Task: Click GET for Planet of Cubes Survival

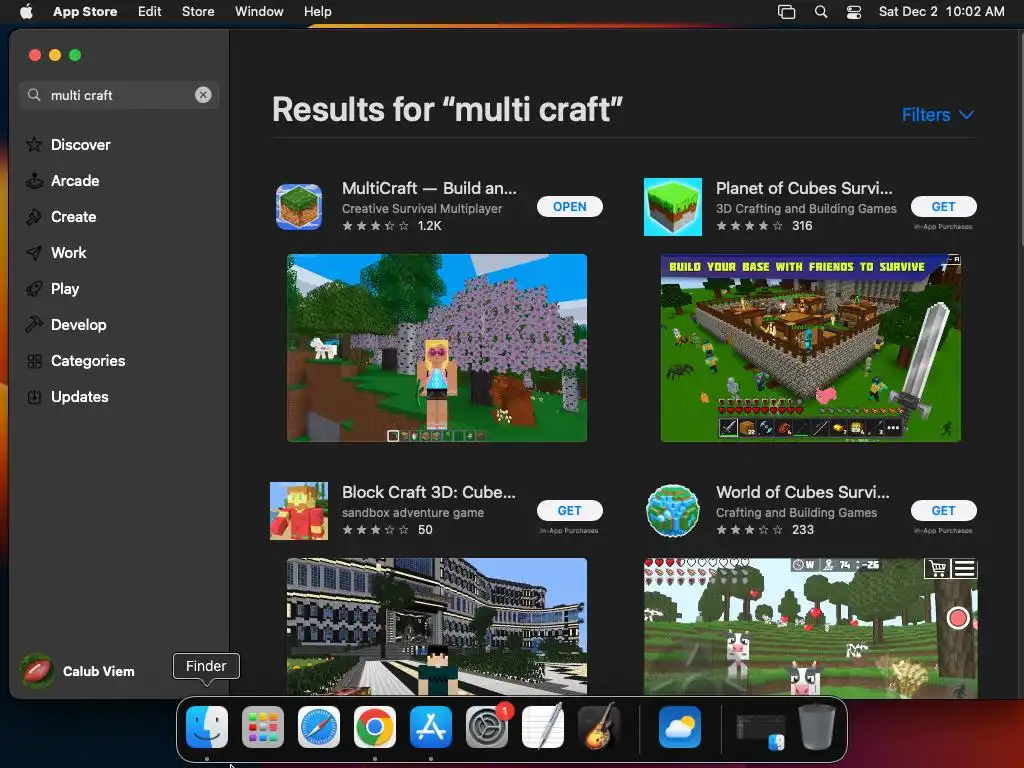Action: [944, 206]
